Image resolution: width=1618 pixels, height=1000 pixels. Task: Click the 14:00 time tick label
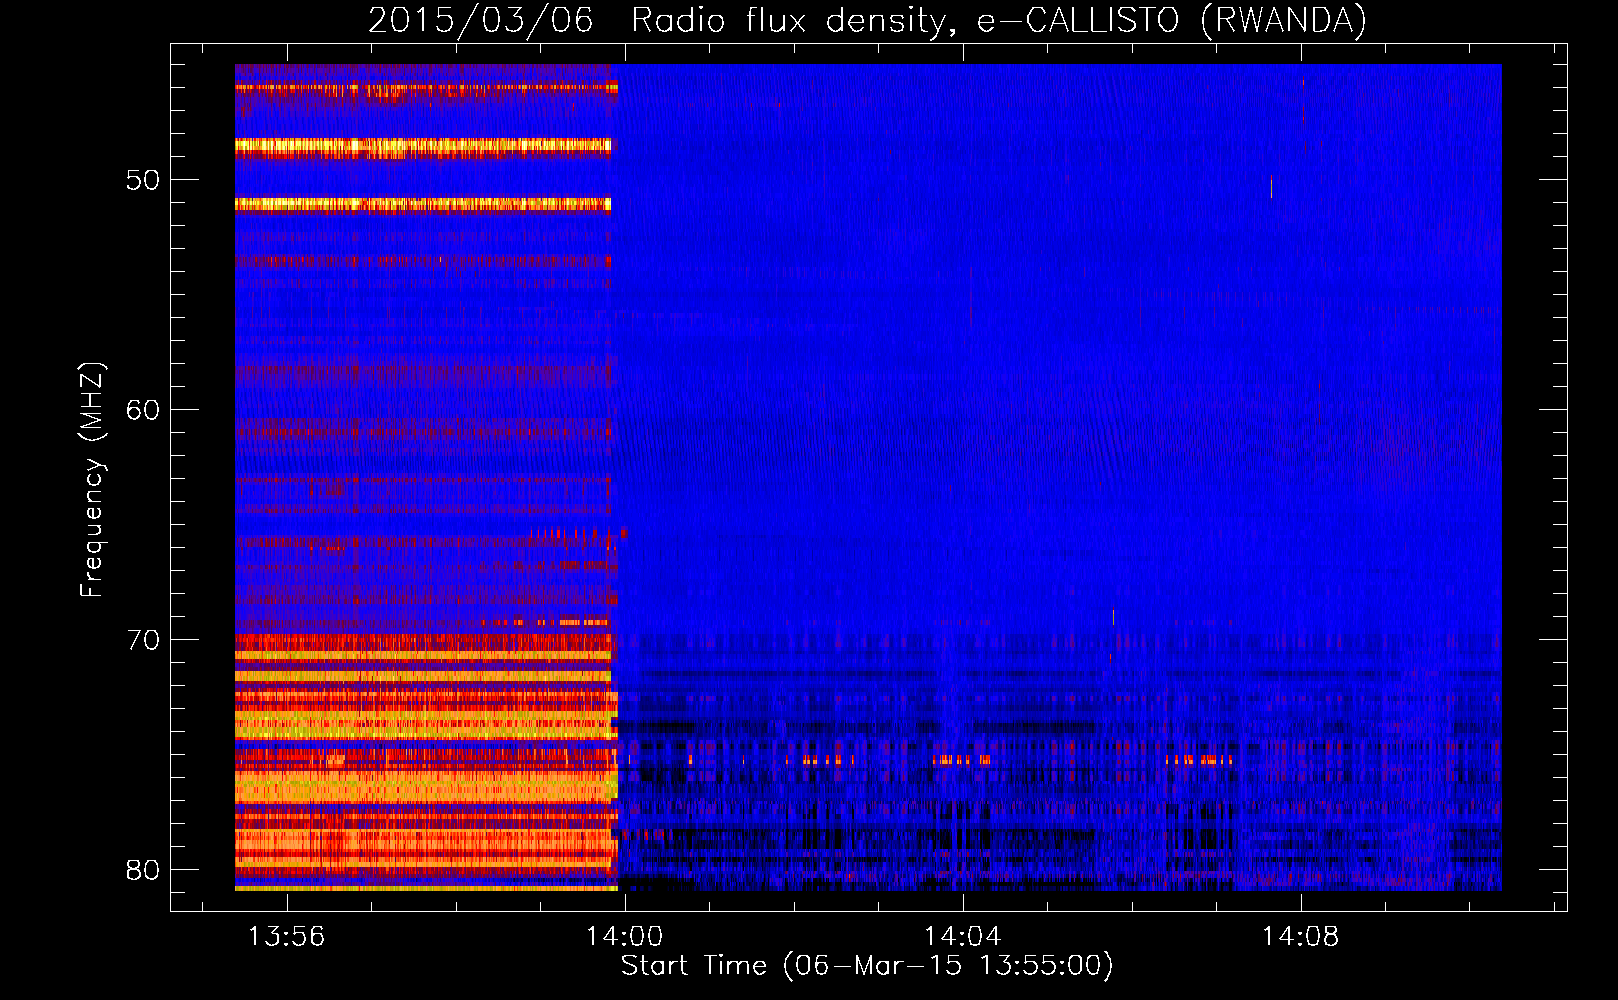[625, 937]
